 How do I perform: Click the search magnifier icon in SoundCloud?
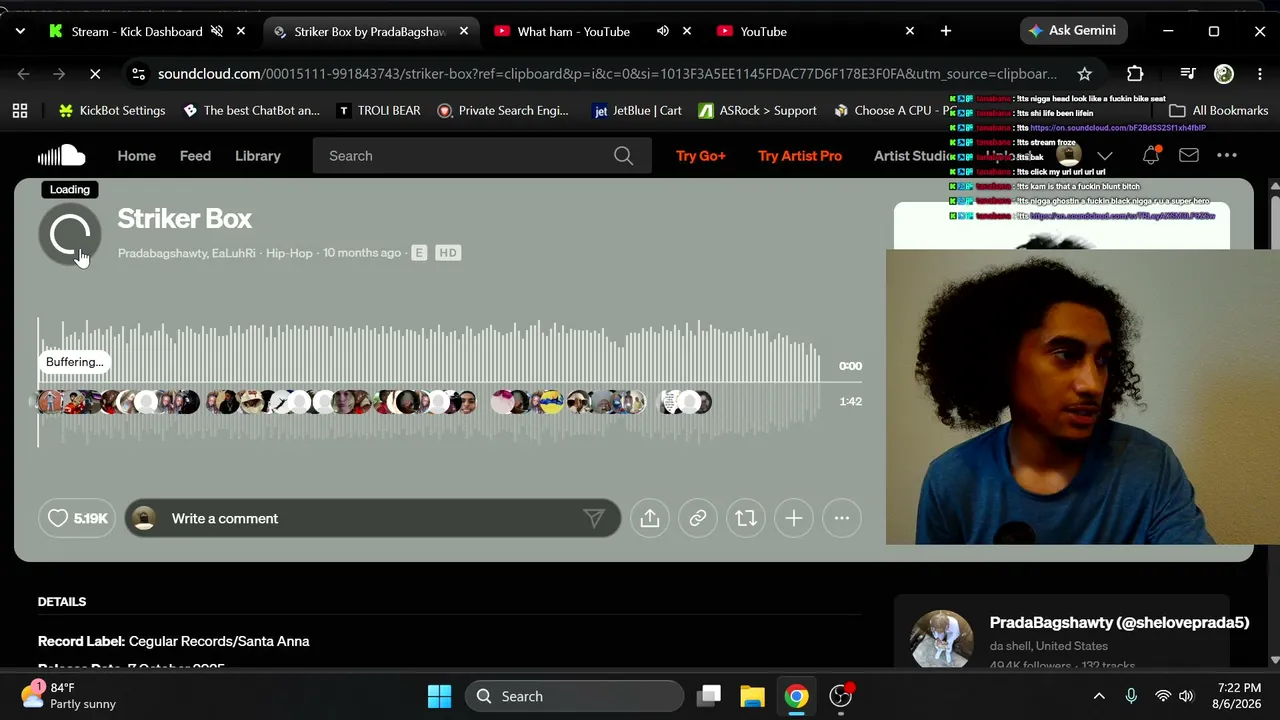point(623,156)
